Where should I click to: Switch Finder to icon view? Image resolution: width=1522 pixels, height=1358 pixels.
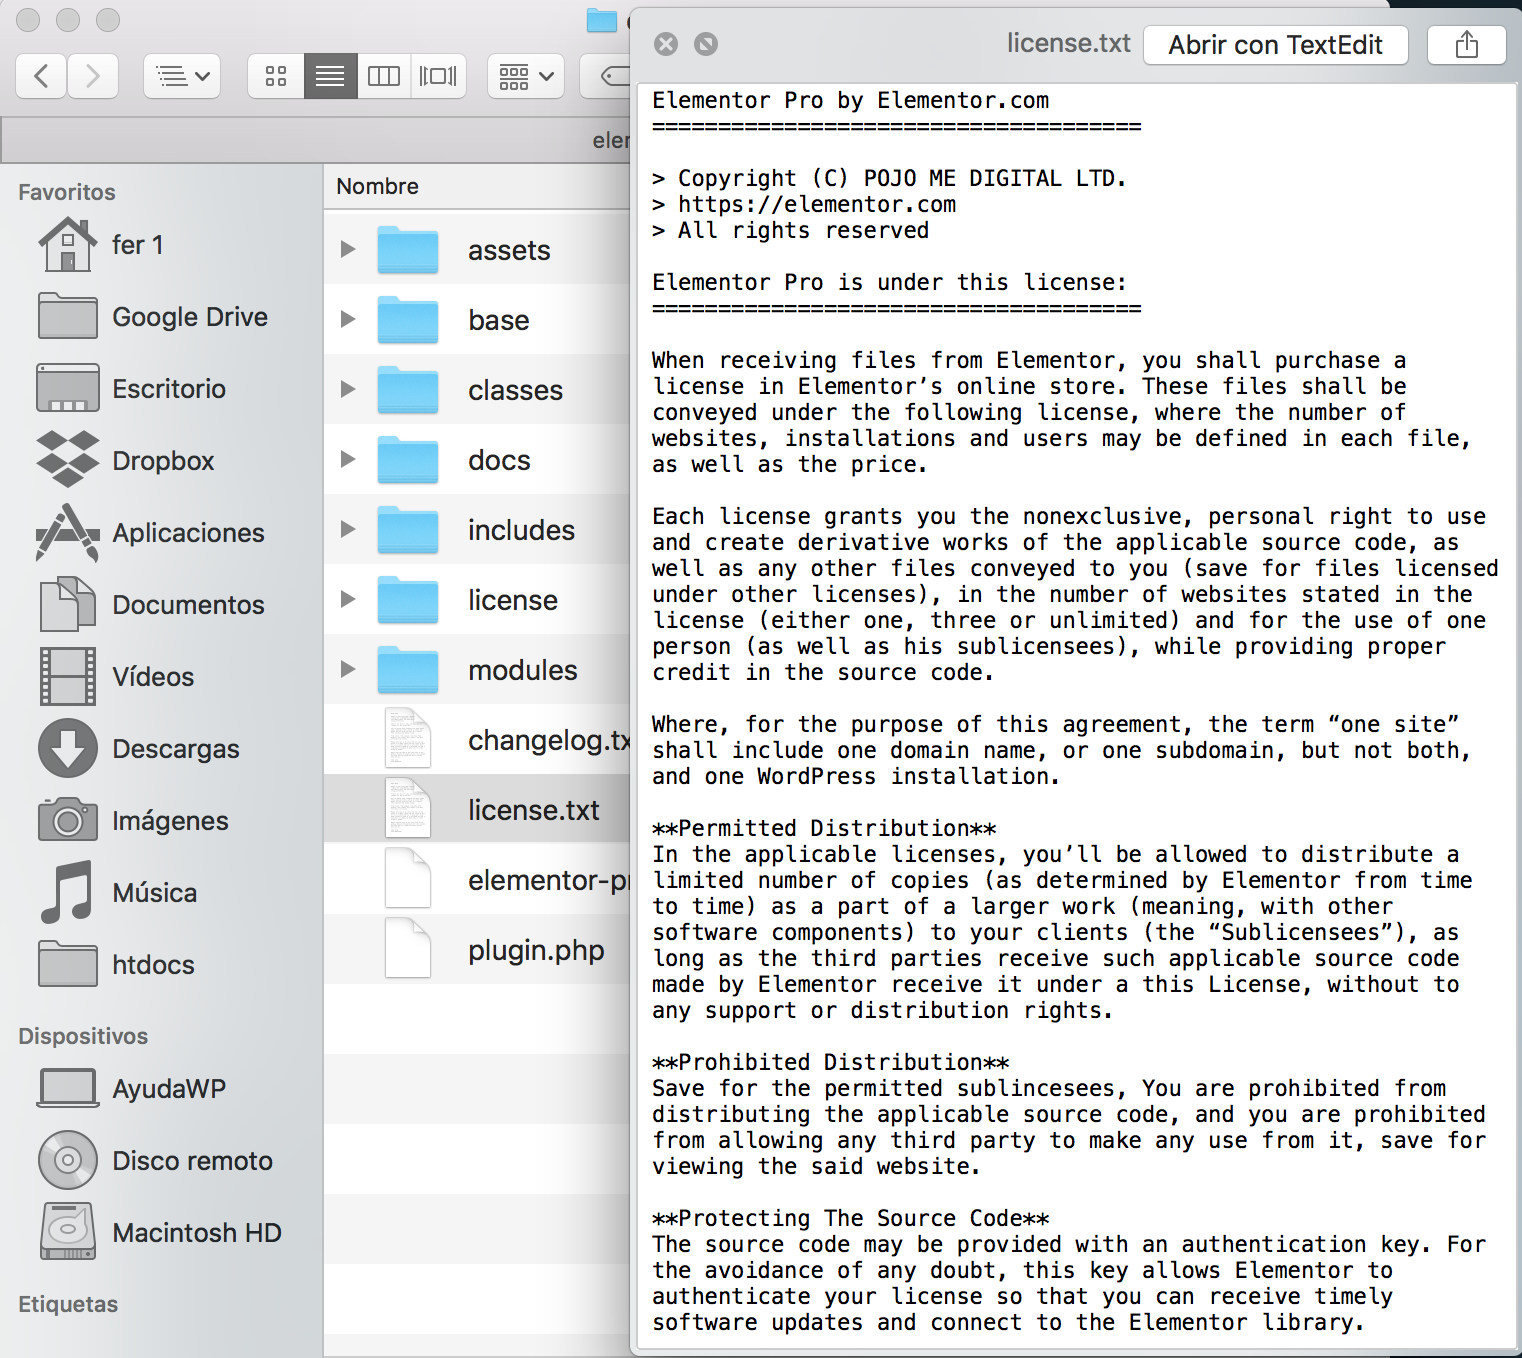coord(276,76)
